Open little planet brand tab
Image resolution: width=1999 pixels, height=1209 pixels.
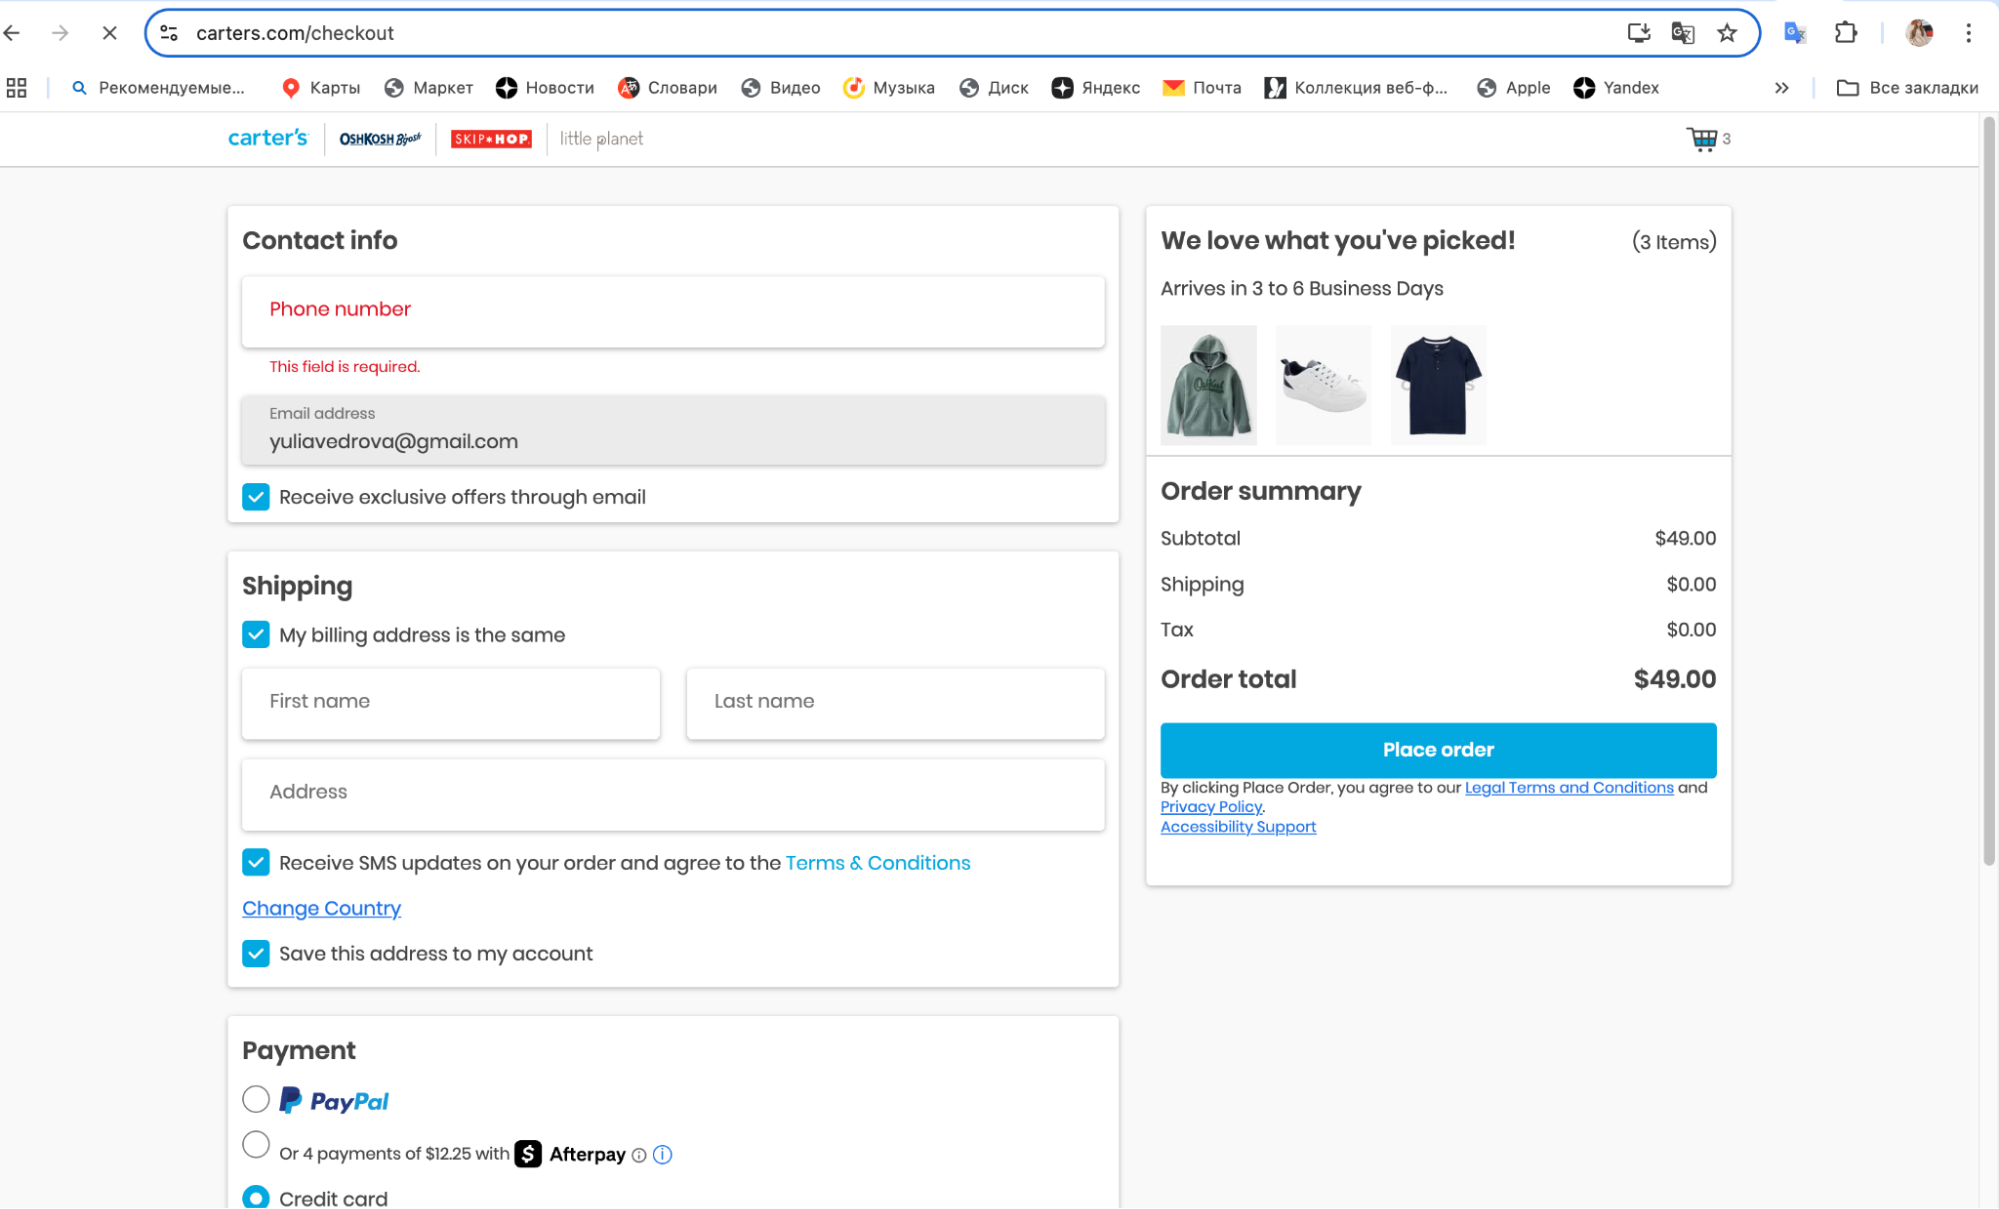tap(601, 139)
